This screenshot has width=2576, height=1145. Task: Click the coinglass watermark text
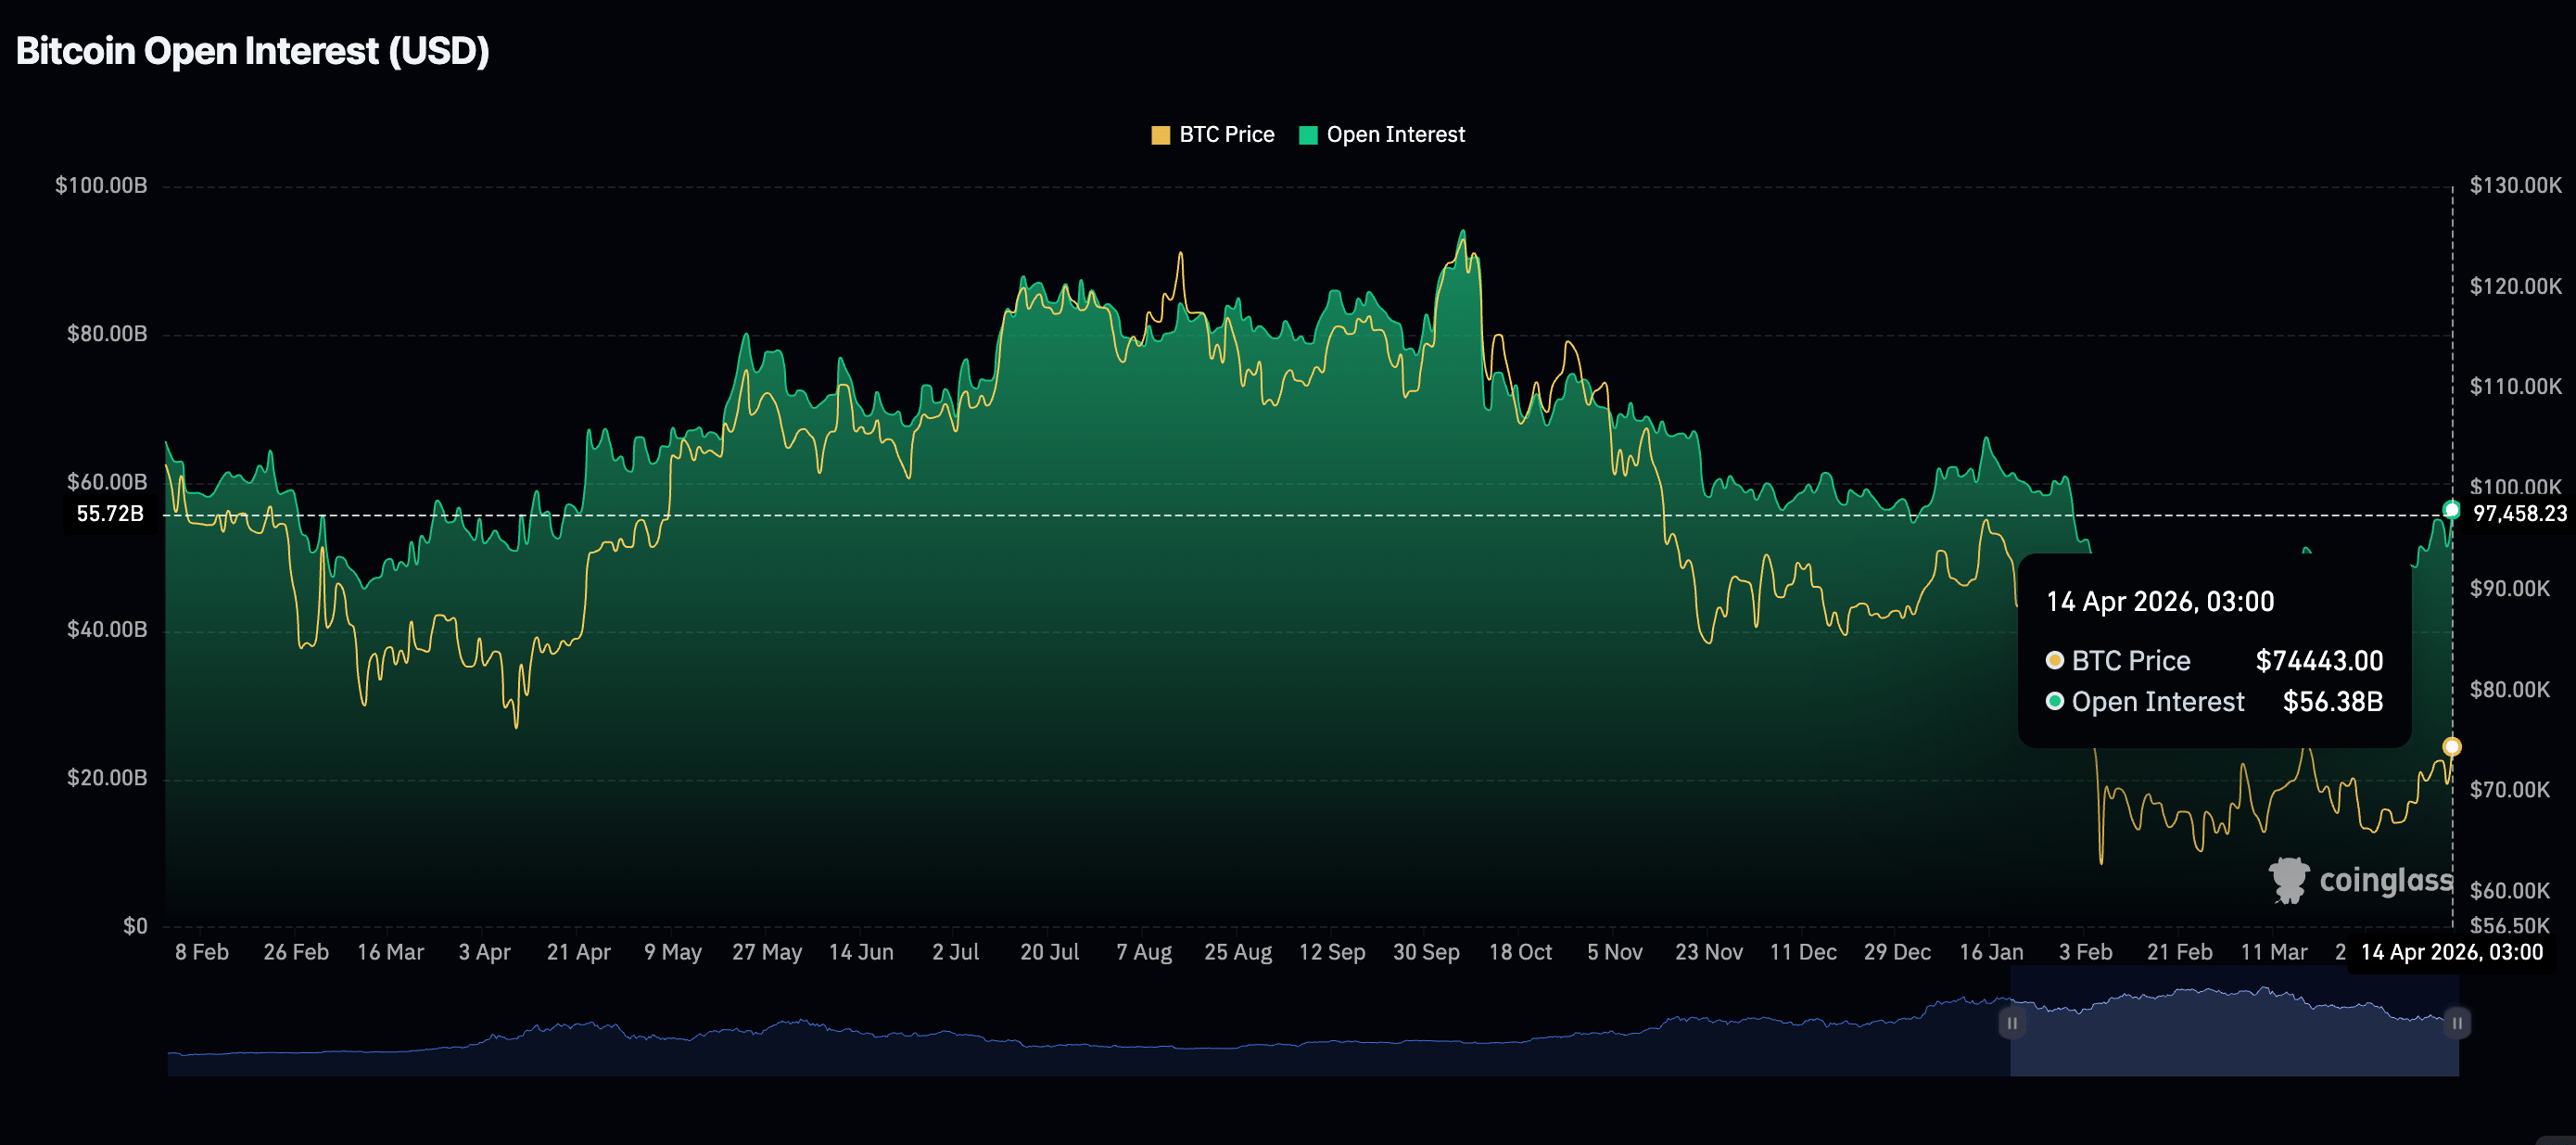pos(2385,880)
